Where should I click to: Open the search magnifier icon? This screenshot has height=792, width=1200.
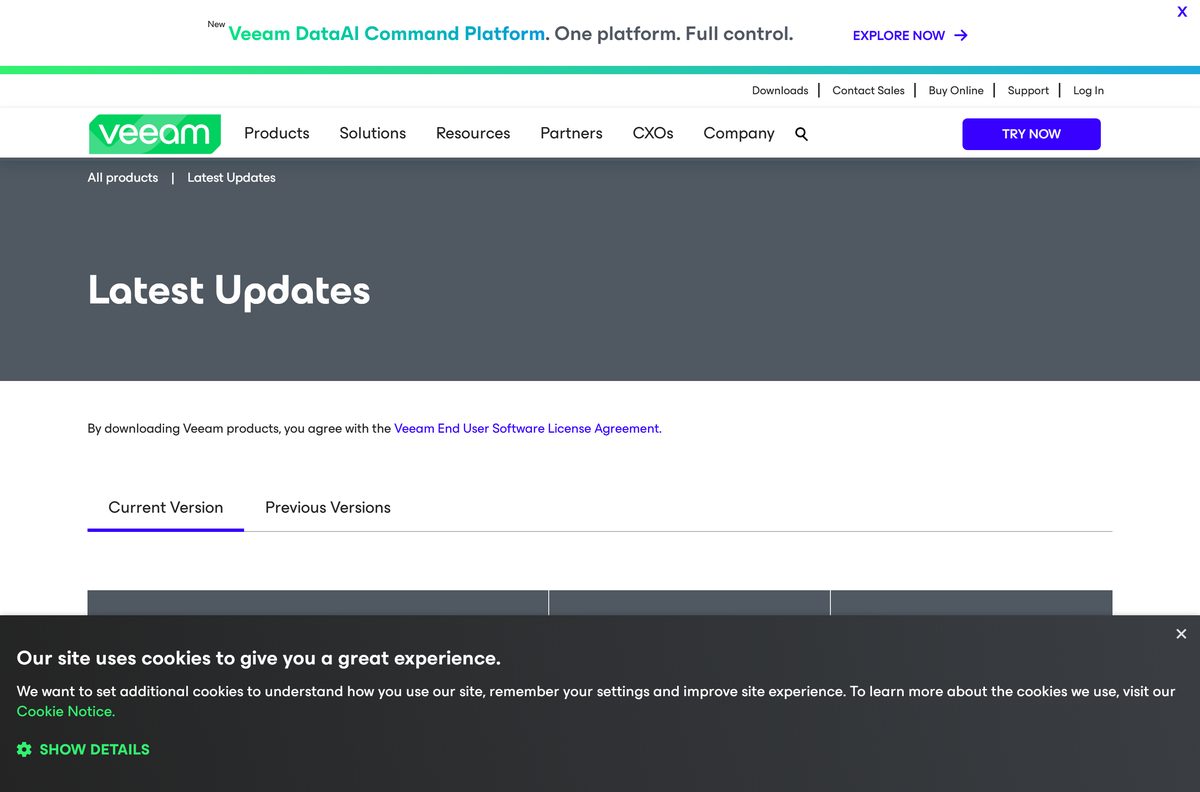801,134
